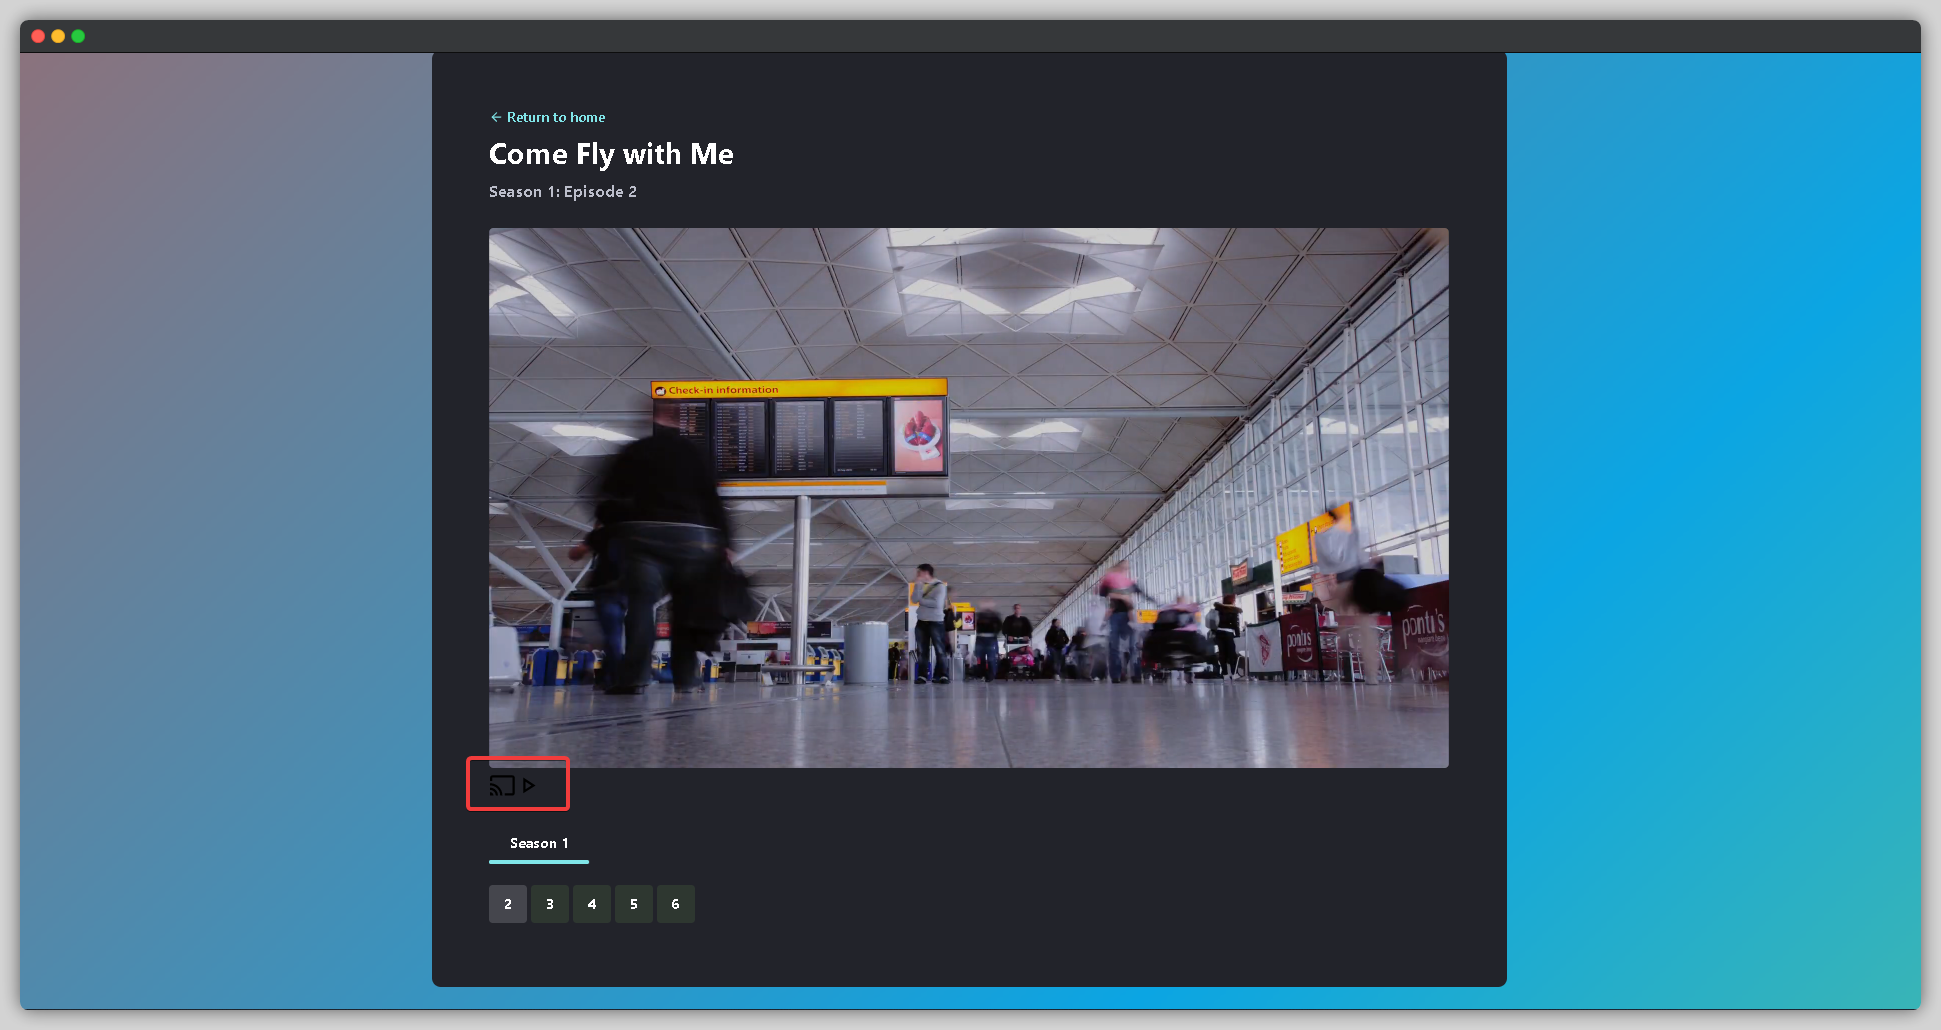Select episode 5 button
1941x1030 pixels.
point(634,904)
